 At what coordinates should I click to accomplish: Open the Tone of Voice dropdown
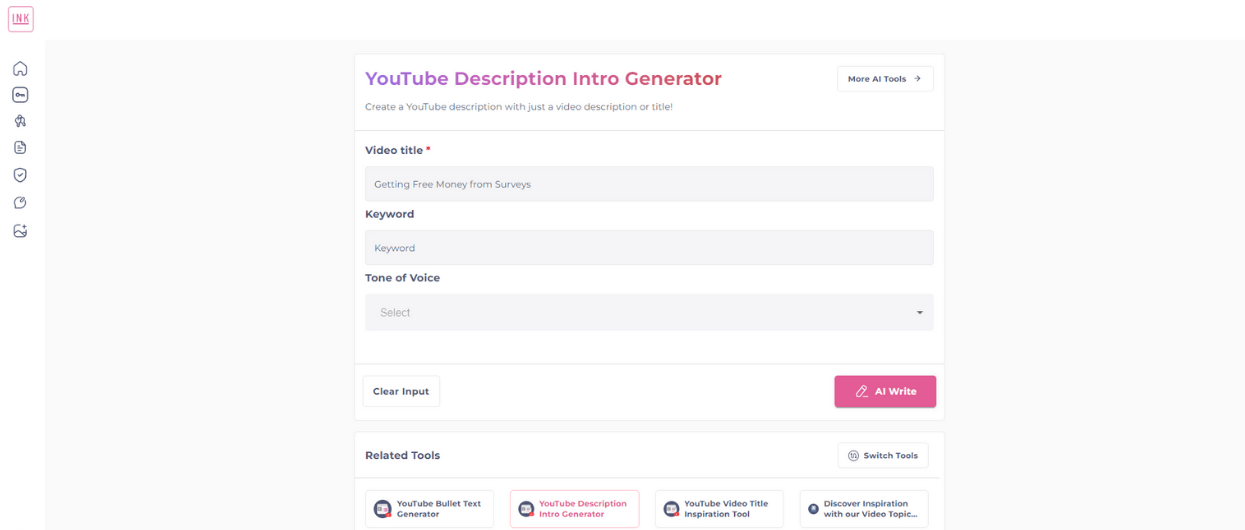pos(649,312)
